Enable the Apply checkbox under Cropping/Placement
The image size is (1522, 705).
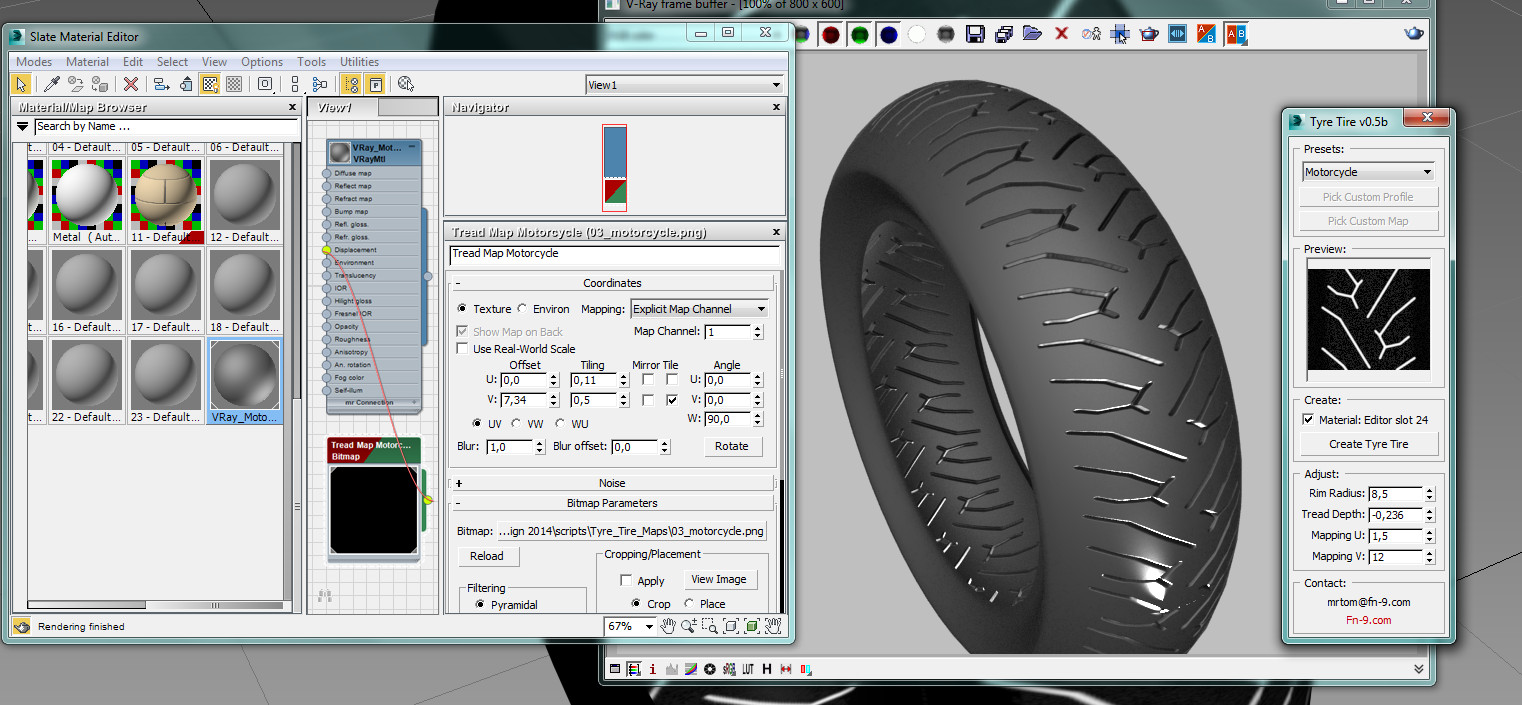click(x=628, y=579)
